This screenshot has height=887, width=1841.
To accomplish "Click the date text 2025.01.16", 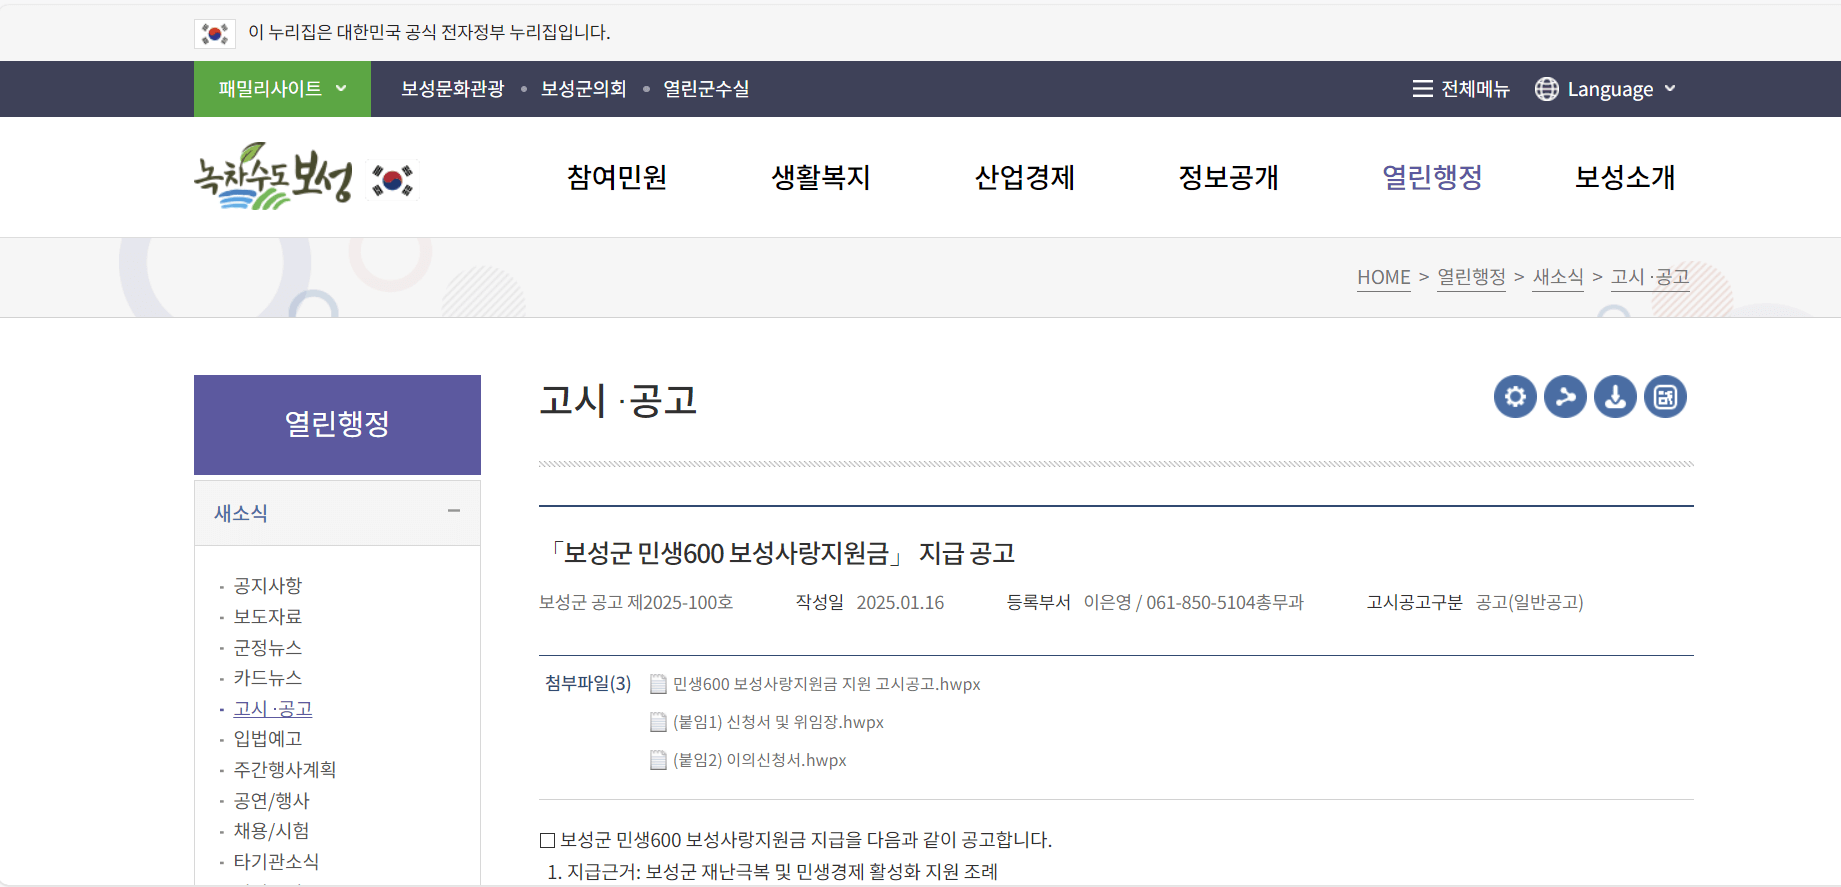I will point(900,603).
